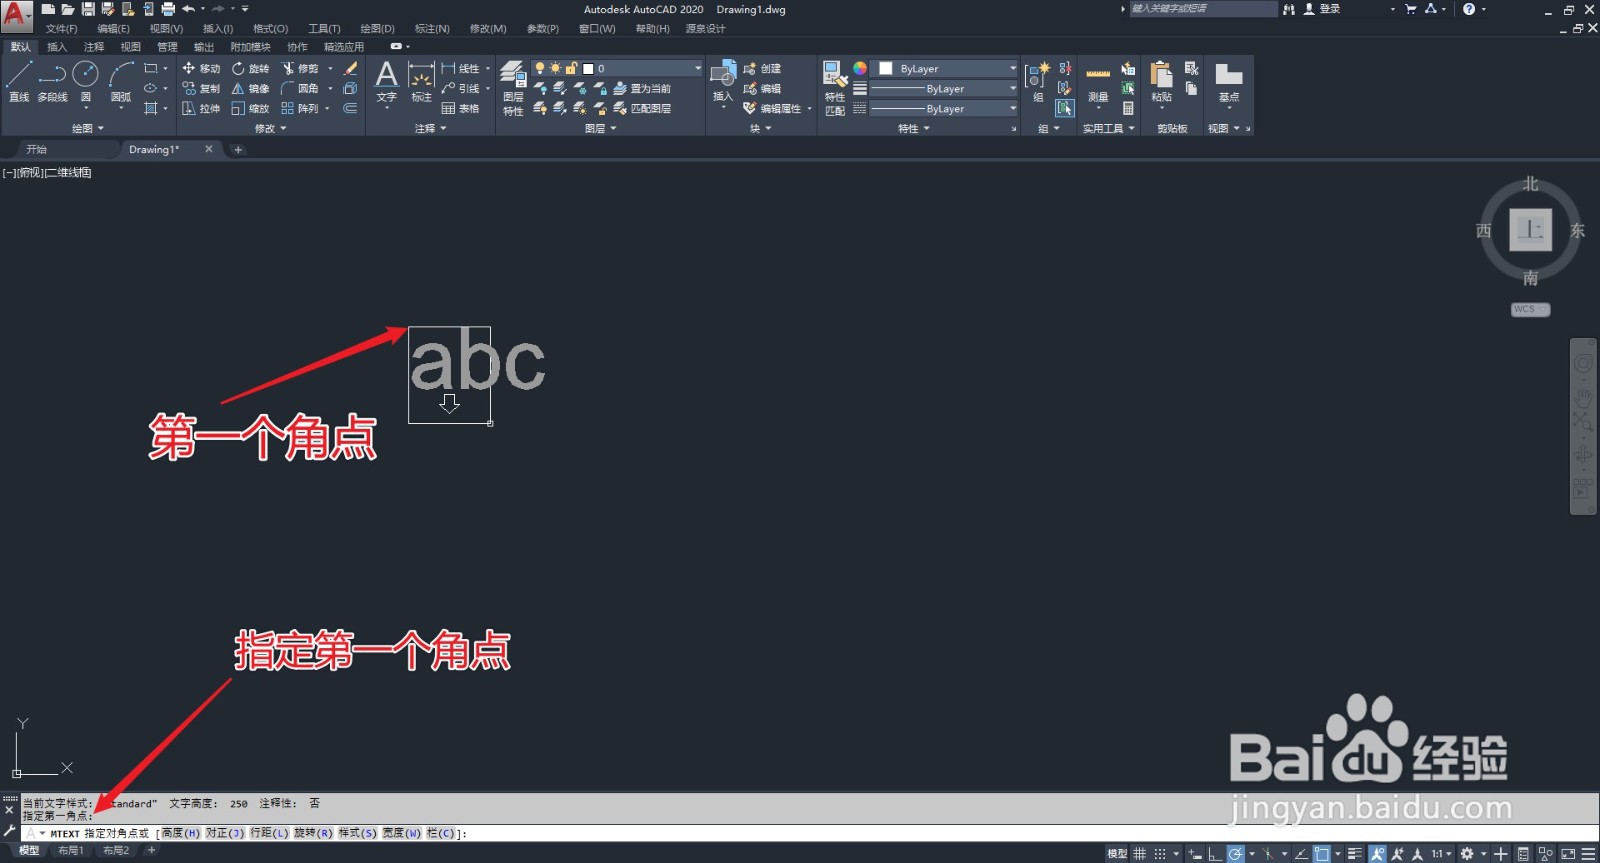
Task: Expand the Modify (修改) panel
Action: tap(270, 128)
